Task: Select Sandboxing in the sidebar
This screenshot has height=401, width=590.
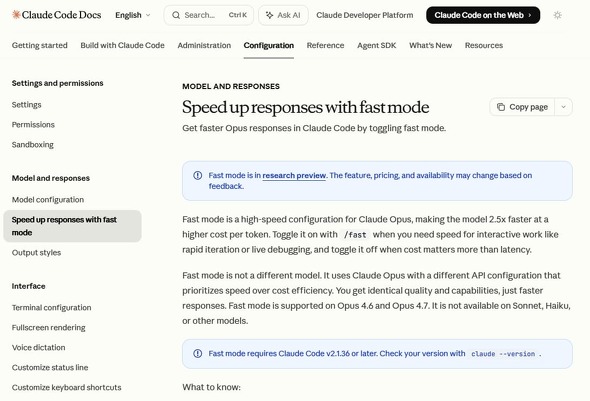Action: pyautogui.click(x=32, y=144)
